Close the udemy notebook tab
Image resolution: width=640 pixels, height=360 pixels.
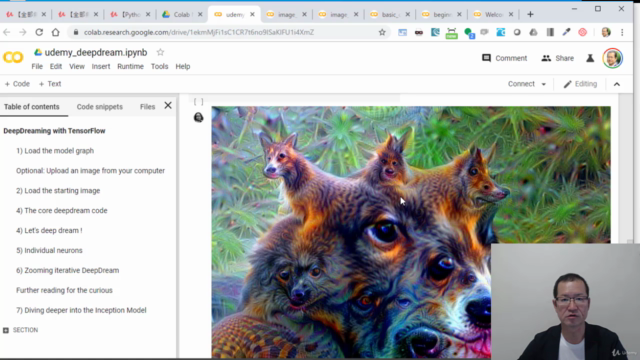[252, 14]
